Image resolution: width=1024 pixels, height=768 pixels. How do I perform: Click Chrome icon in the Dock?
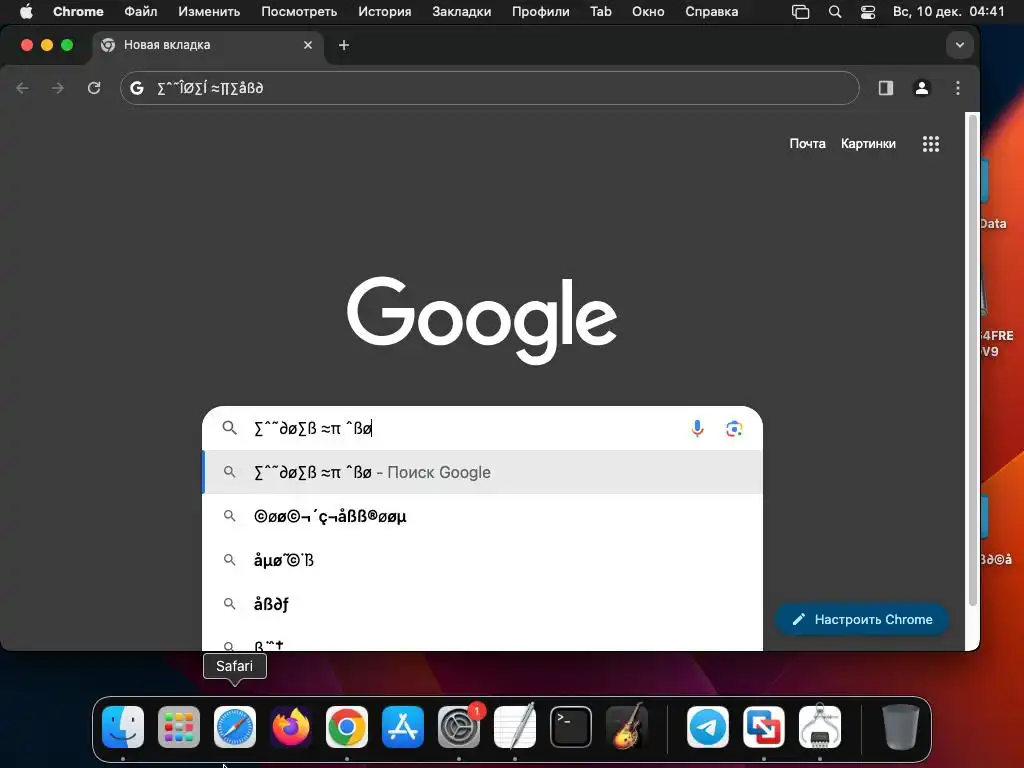pyautogui.click(x=347, y=727)
